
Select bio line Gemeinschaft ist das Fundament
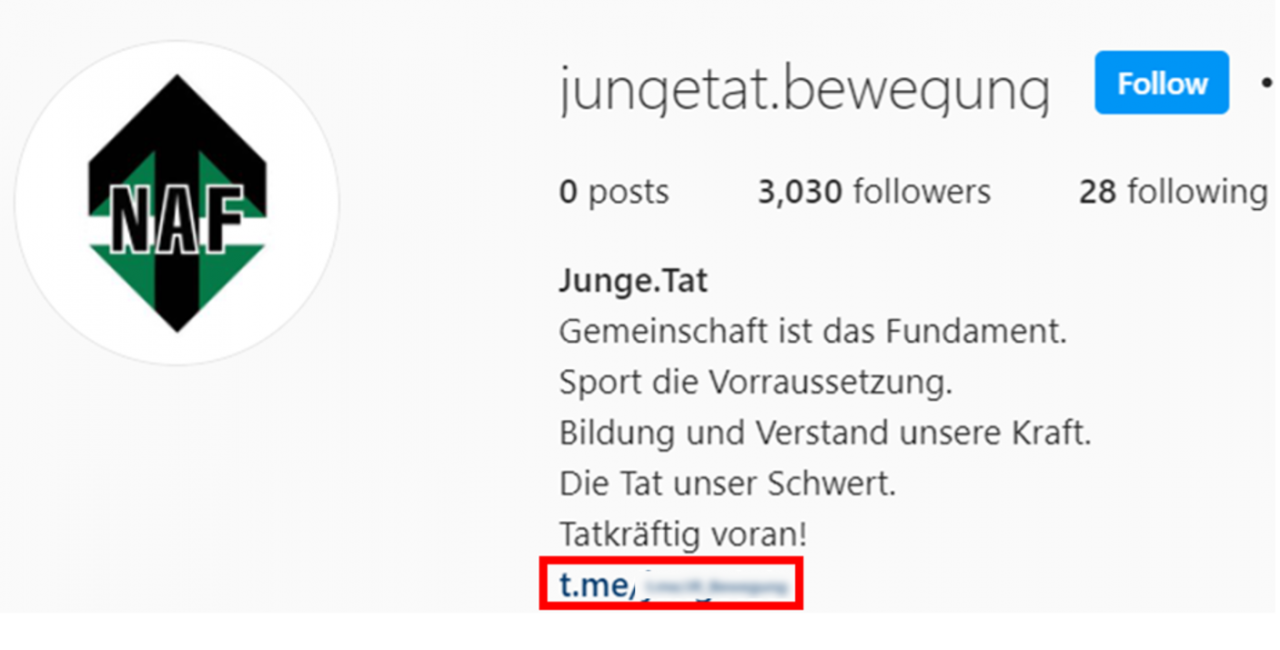(813, 331)
